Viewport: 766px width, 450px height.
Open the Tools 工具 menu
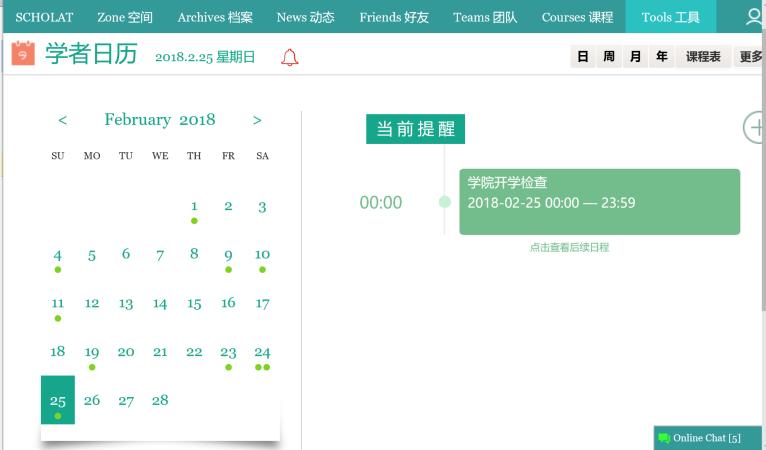coord(671,17)
